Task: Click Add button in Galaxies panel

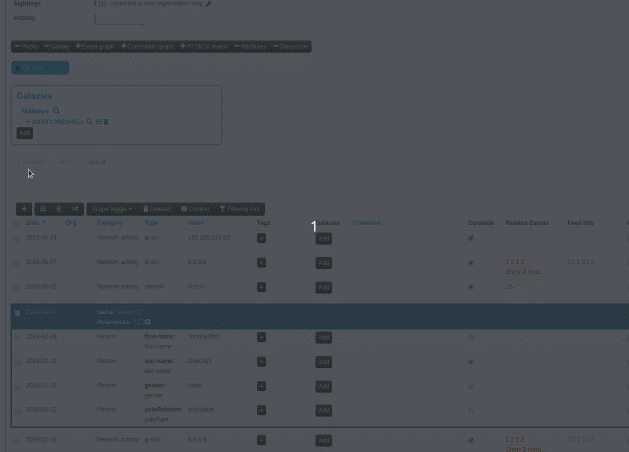Action: tap(24, 133)
